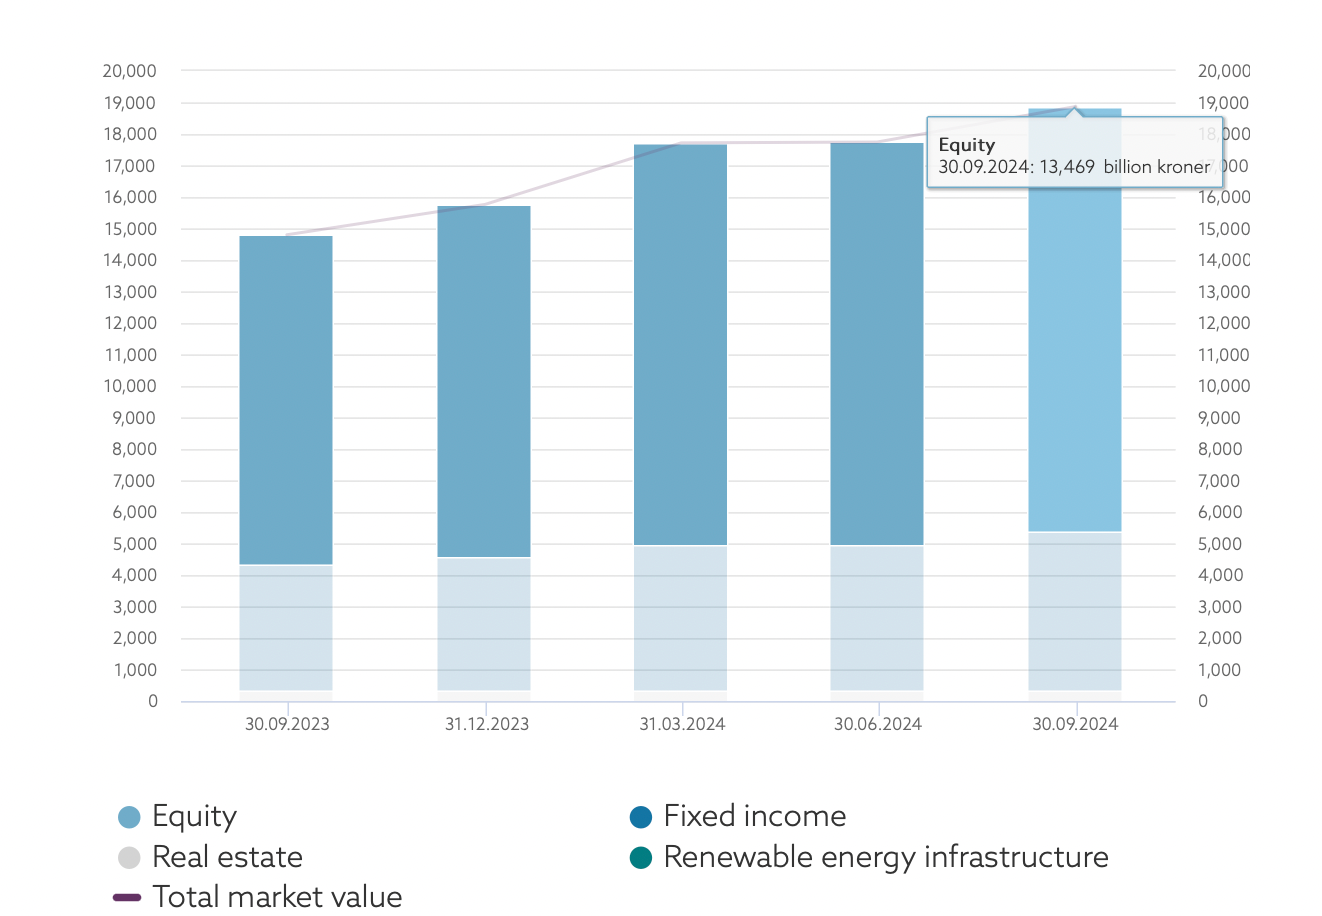Select the equity bar for 30.09.2023

[286, 400]
